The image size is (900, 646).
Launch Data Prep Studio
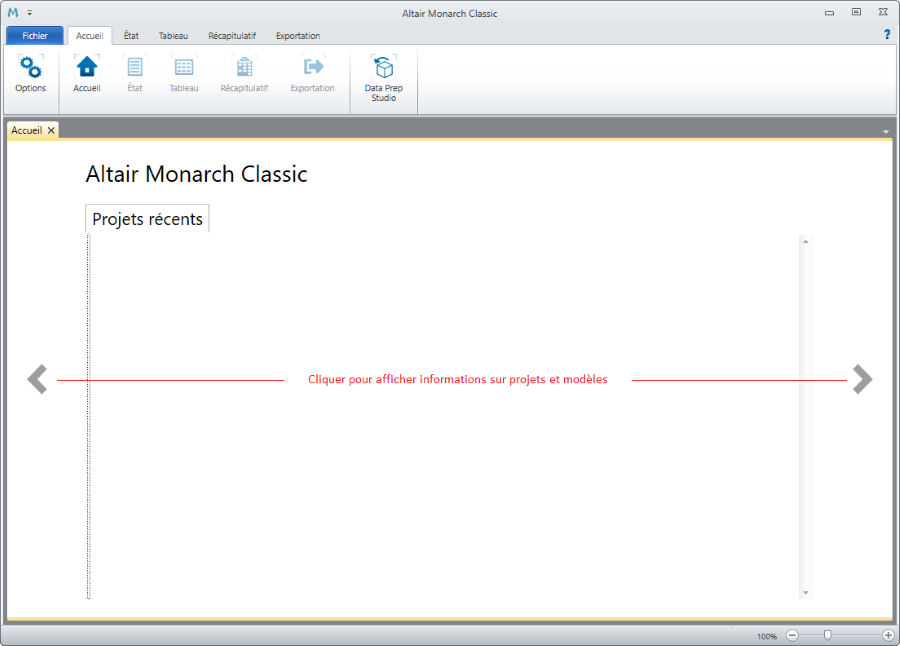tap(383, 68)
